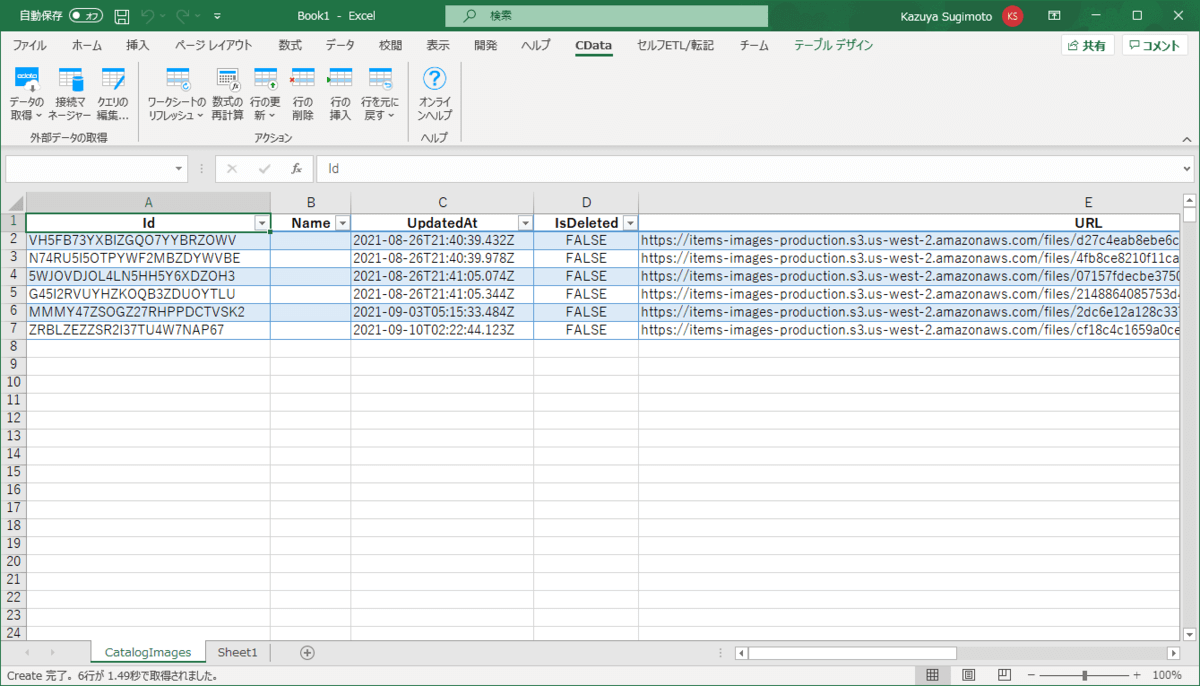Click the zoom slider in status bar

click(x=1084, y=675)
